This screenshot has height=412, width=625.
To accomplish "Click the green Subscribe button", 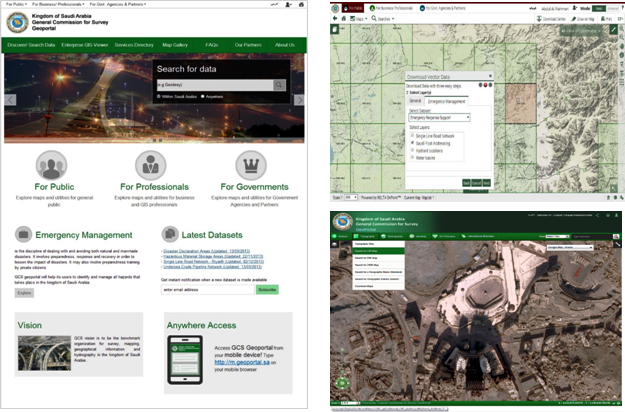I will pos(267,290).
